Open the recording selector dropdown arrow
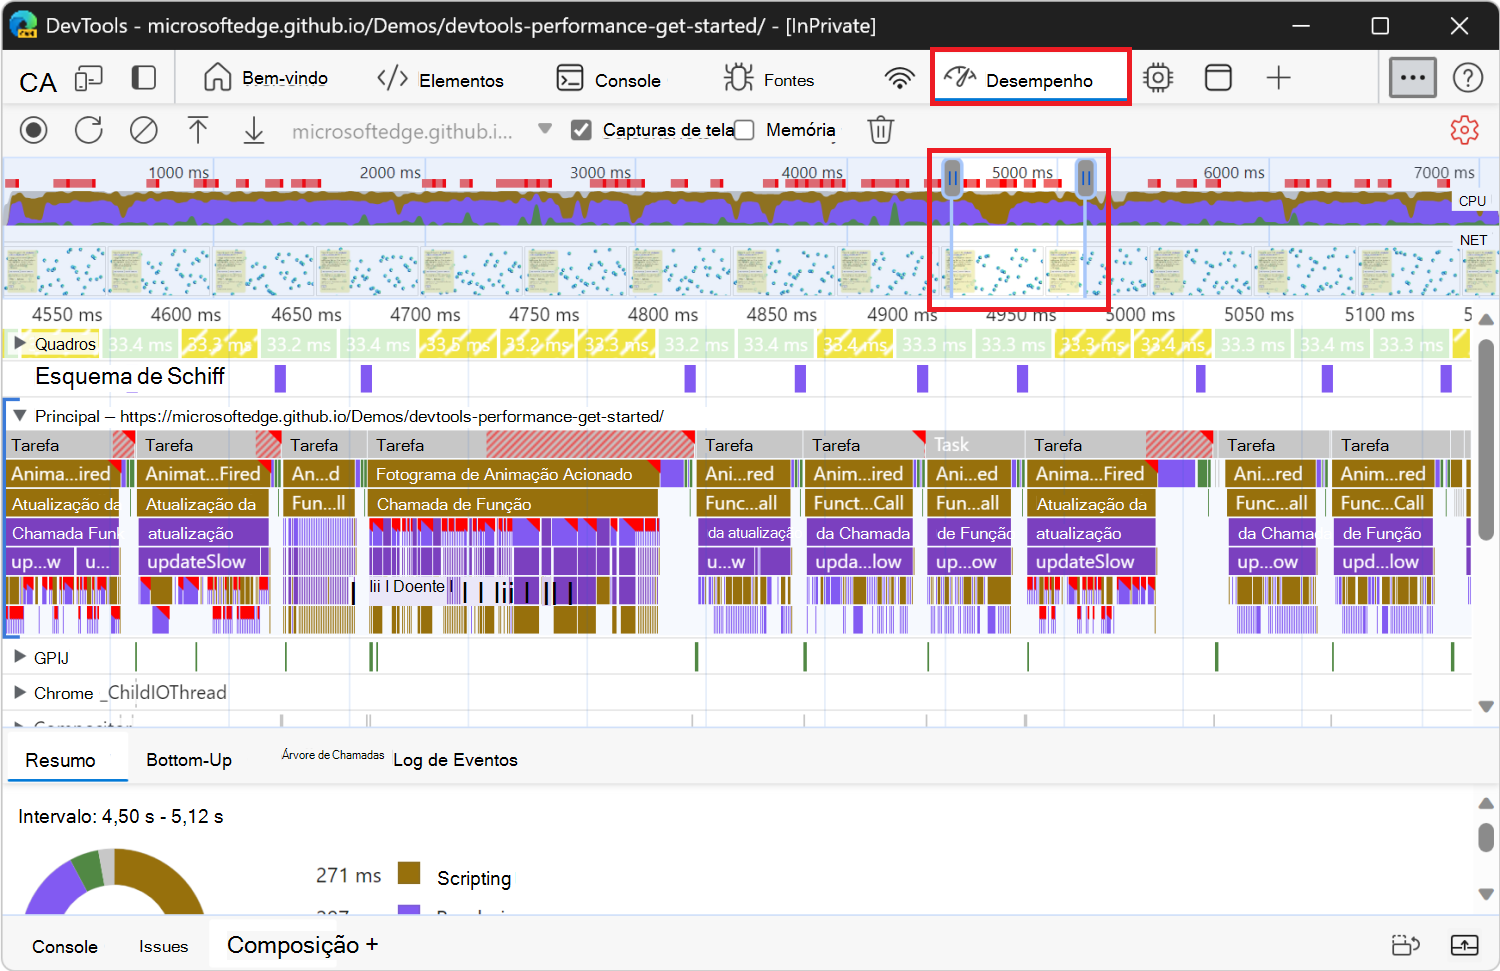Screen dimensions: 1500x971 click(545, 129)
